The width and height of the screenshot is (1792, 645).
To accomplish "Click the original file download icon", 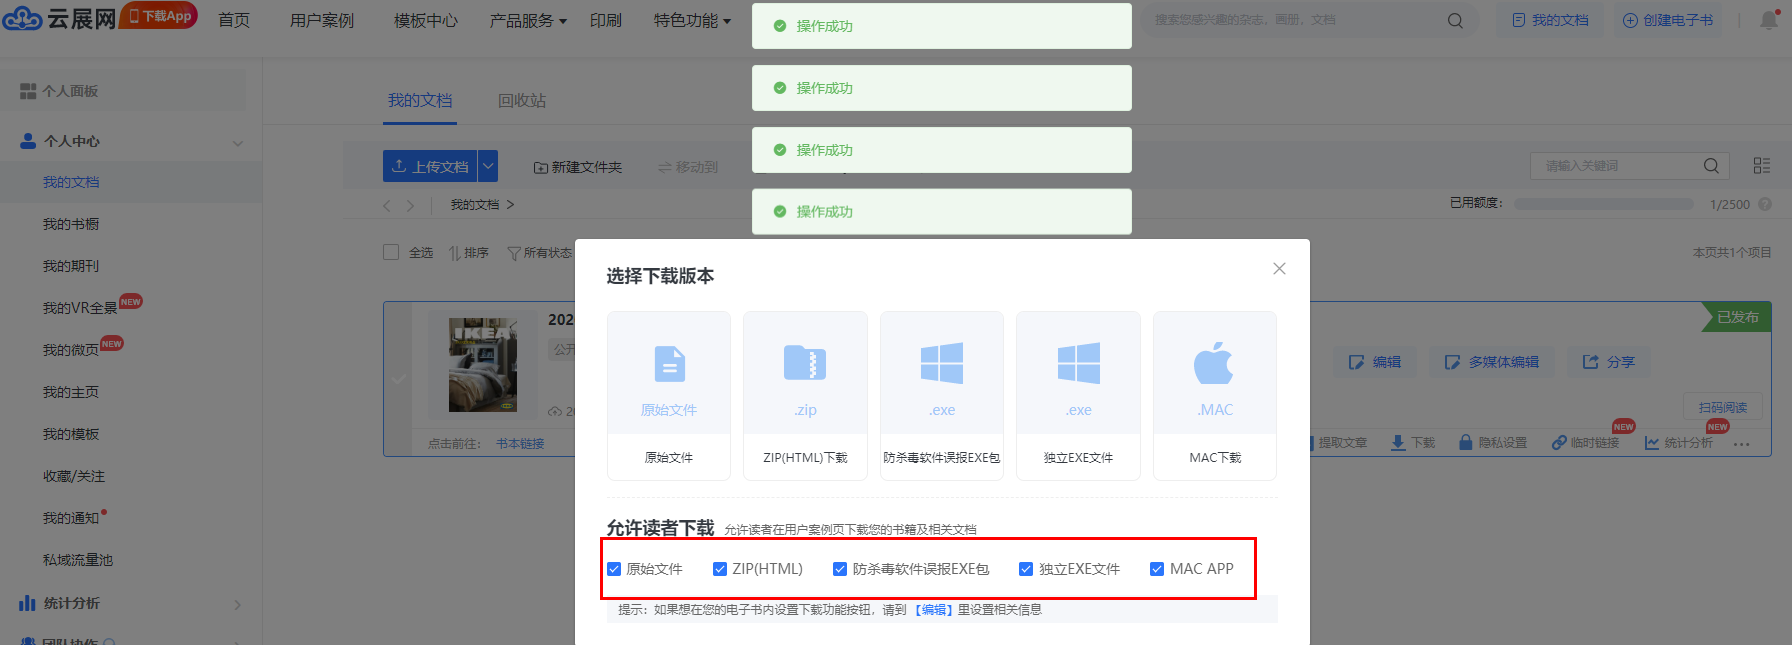I will (669, 364).
